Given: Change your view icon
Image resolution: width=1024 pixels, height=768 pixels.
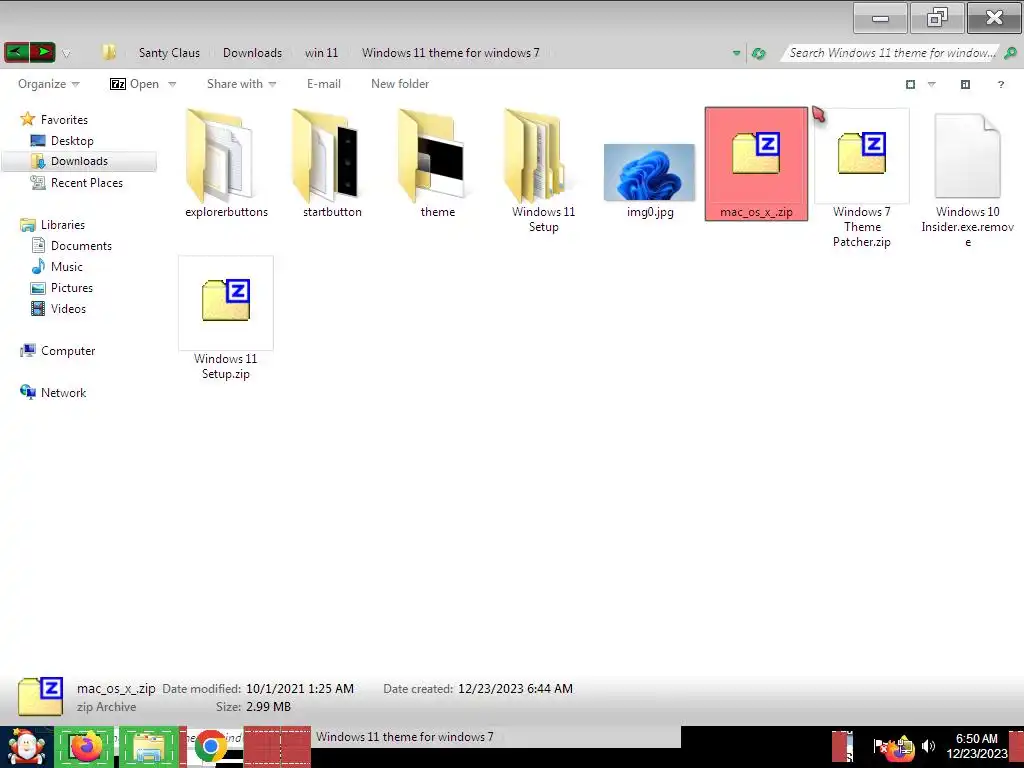Looking at the screenshot, I should (910, 84).
